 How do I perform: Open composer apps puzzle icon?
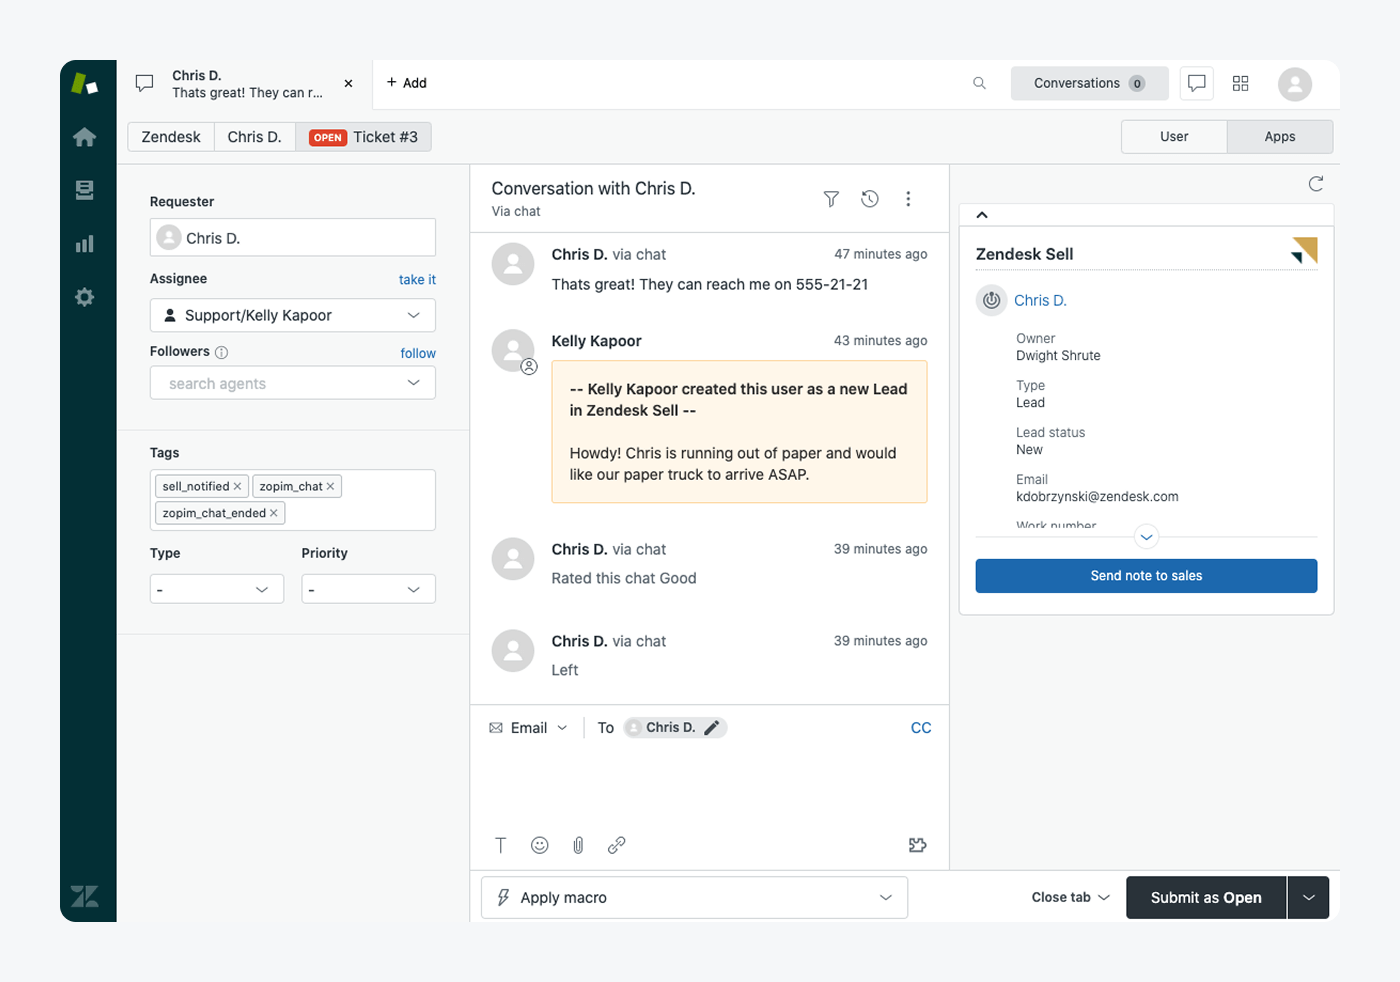pos(918,845)
